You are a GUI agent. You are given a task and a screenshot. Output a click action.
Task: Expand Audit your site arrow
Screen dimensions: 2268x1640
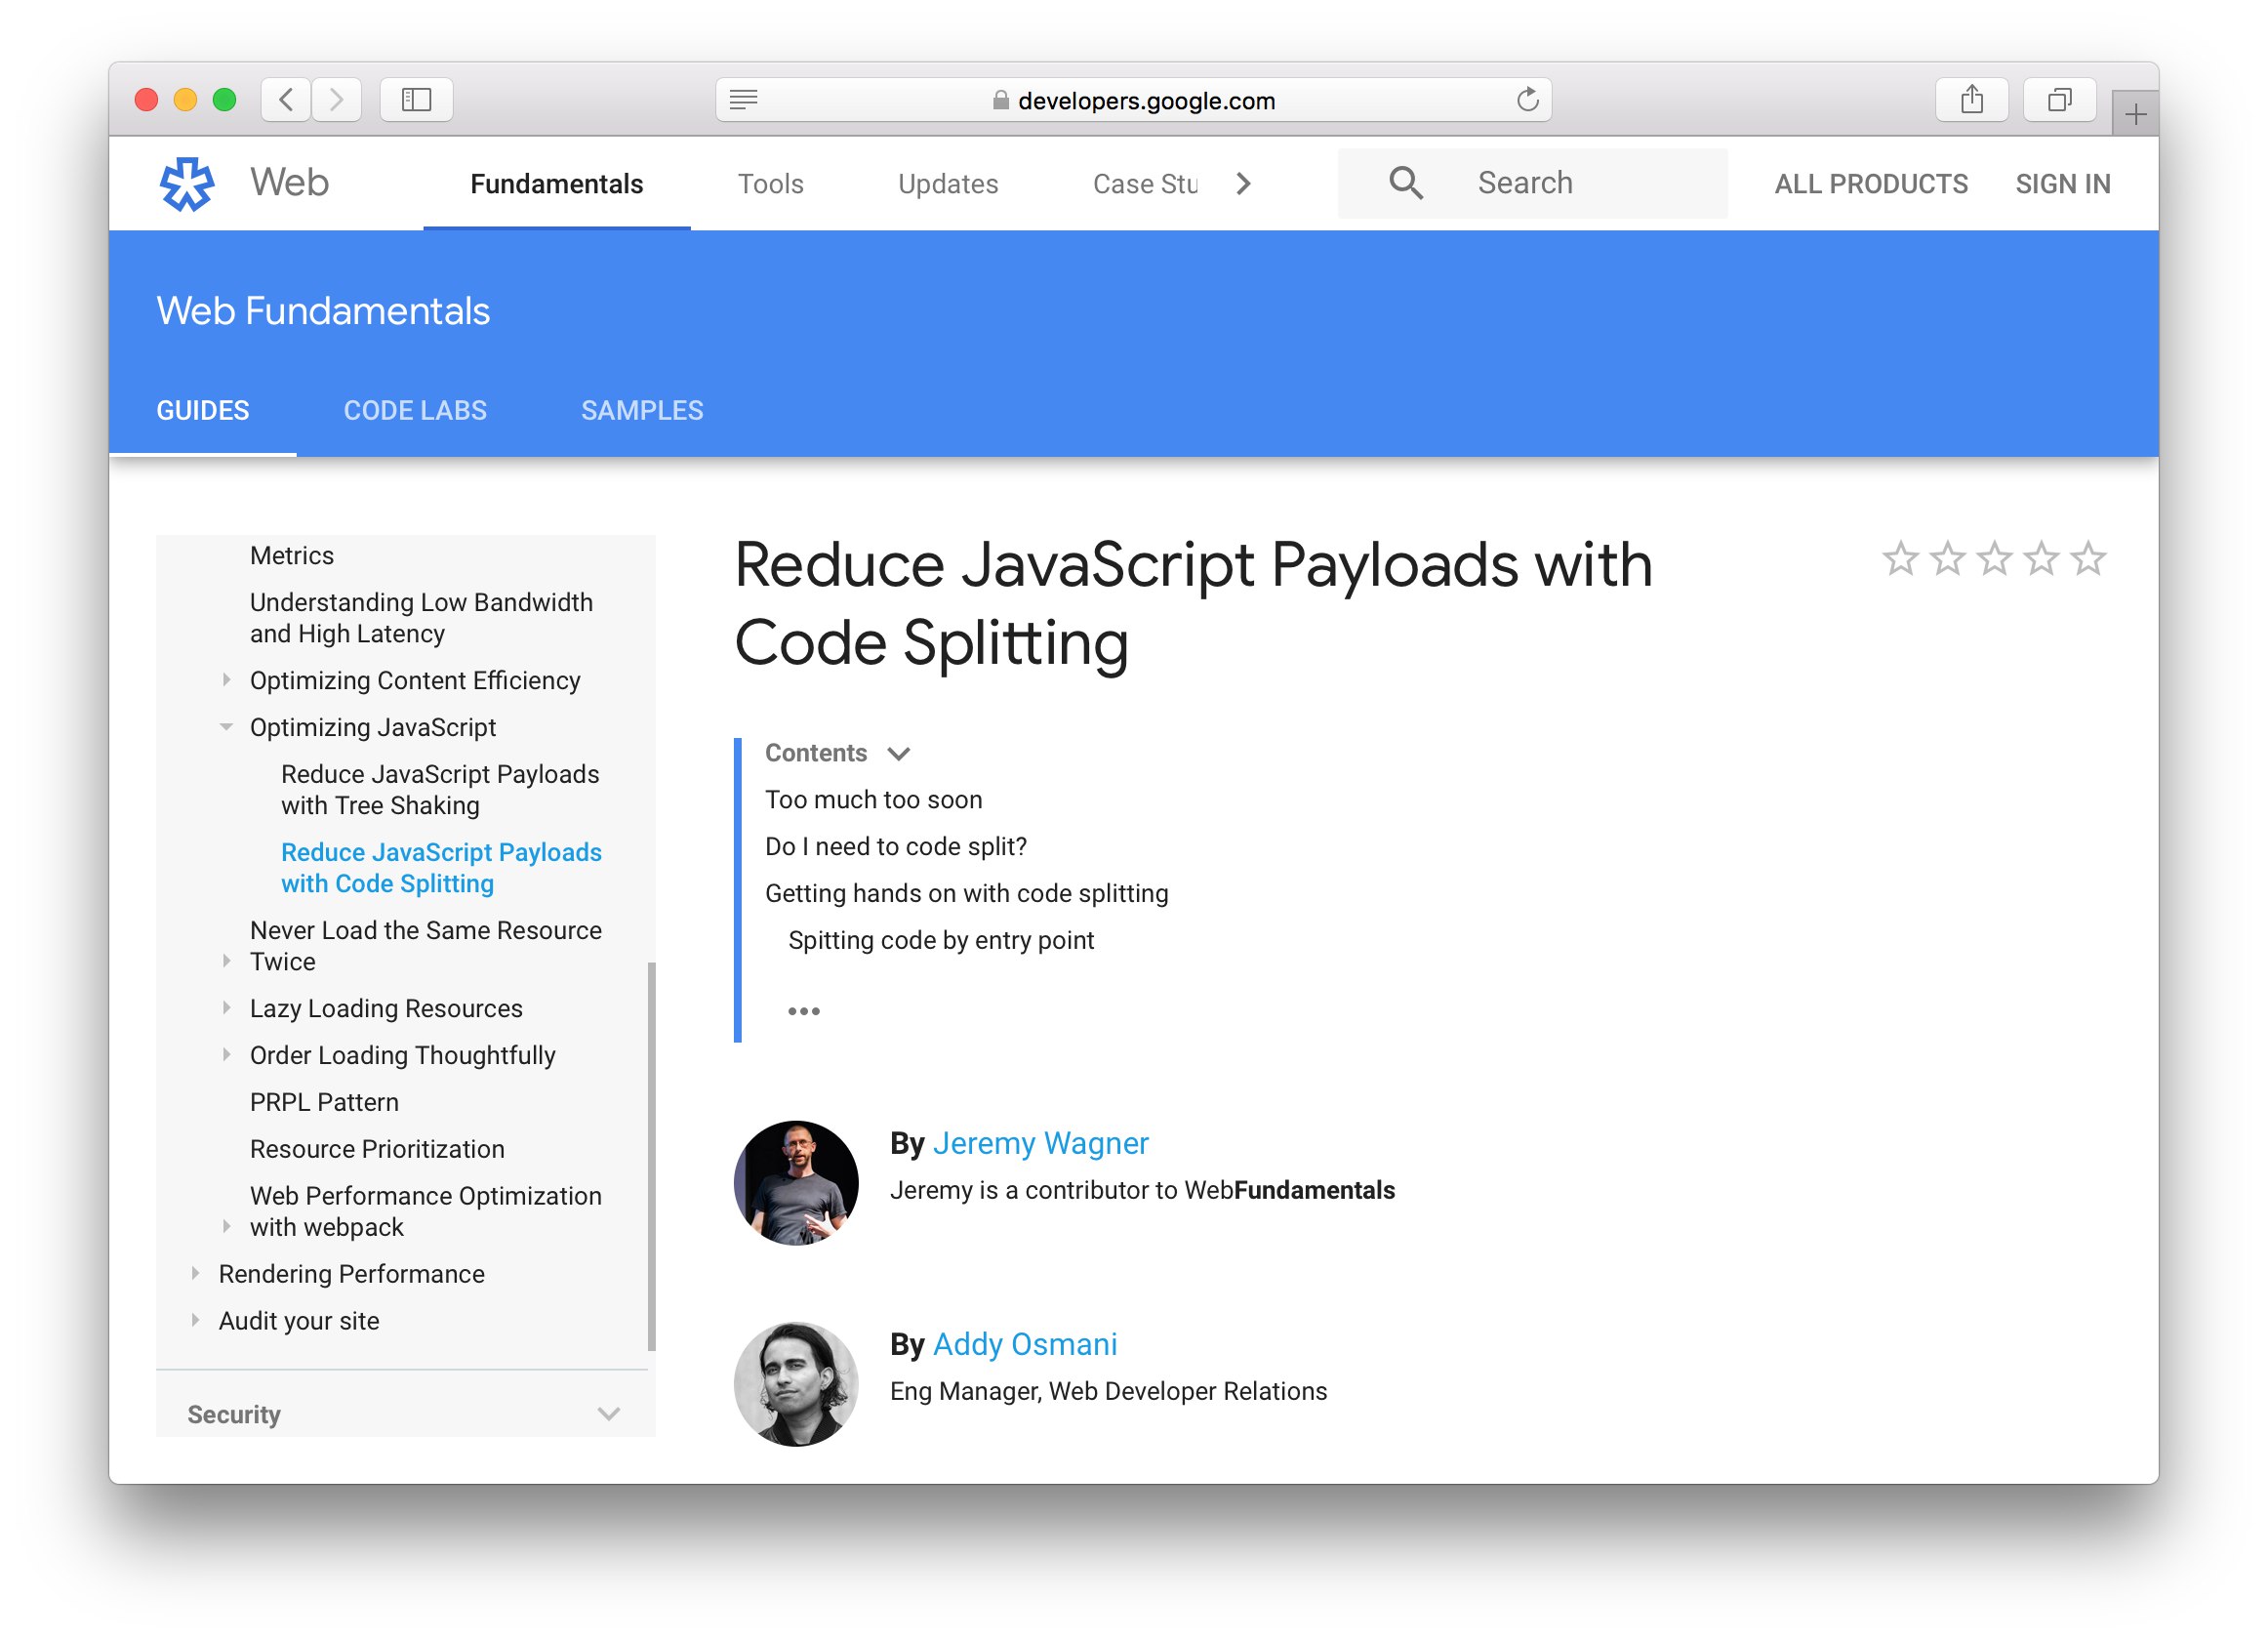(x=195, y=1321)
